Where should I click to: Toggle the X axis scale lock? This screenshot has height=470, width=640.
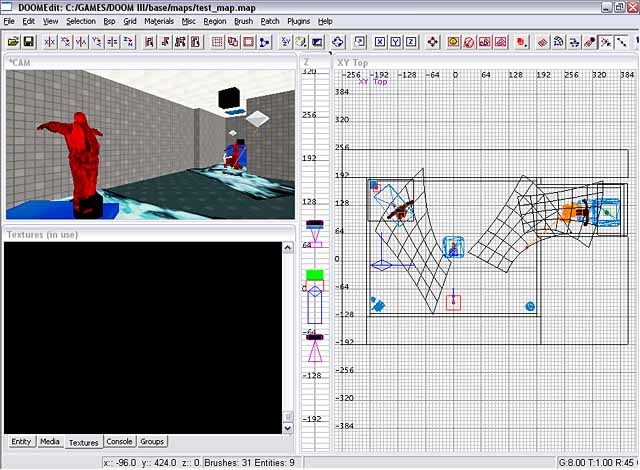[x=380, y=42]
